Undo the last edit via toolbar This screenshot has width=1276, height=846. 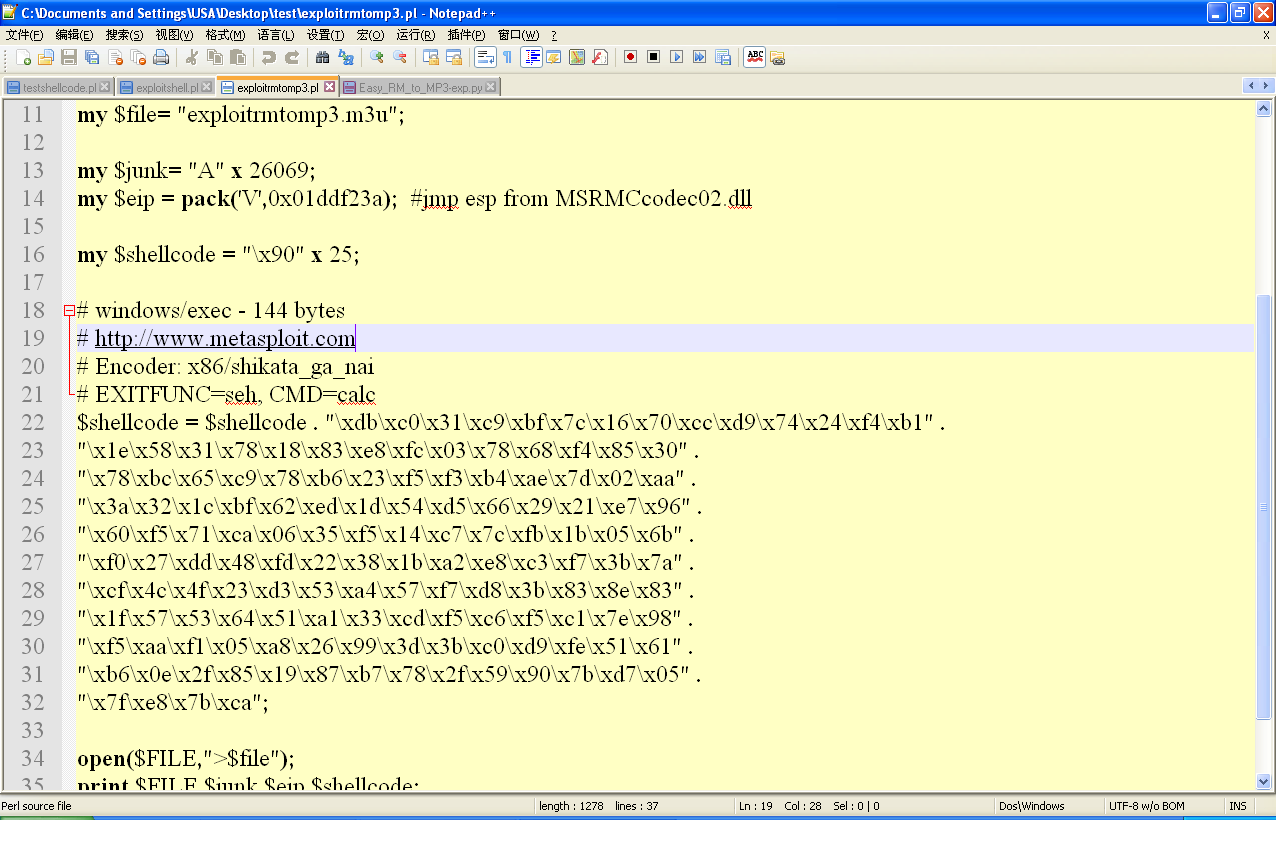coord(269,57)
